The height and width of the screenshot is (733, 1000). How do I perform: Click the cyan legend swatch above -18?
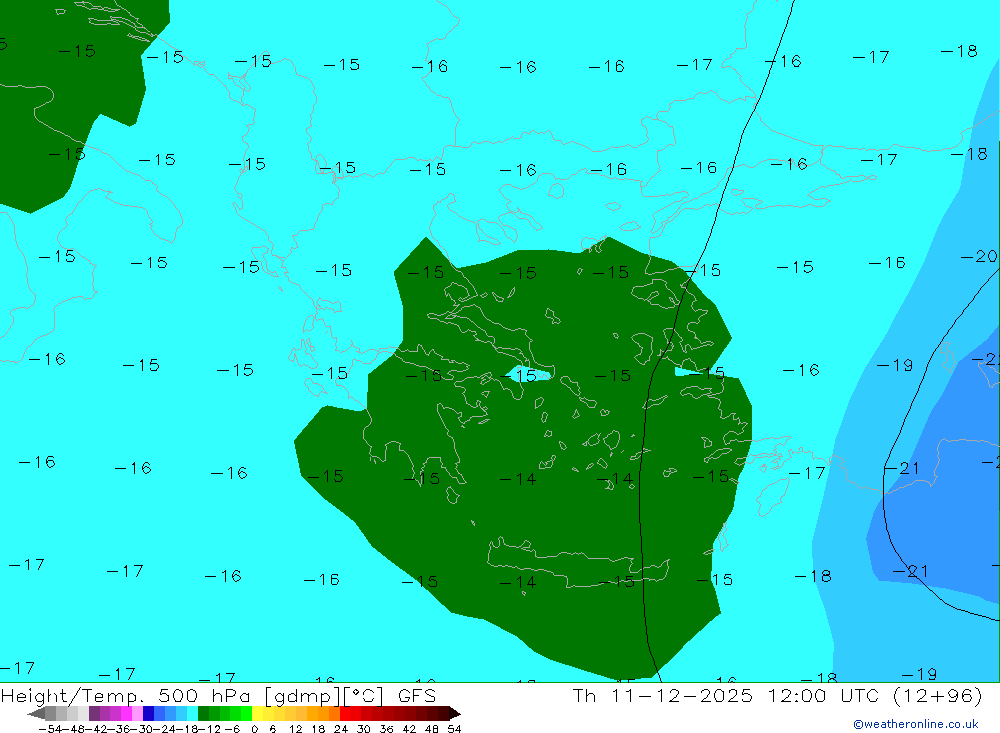coord(192,713)
